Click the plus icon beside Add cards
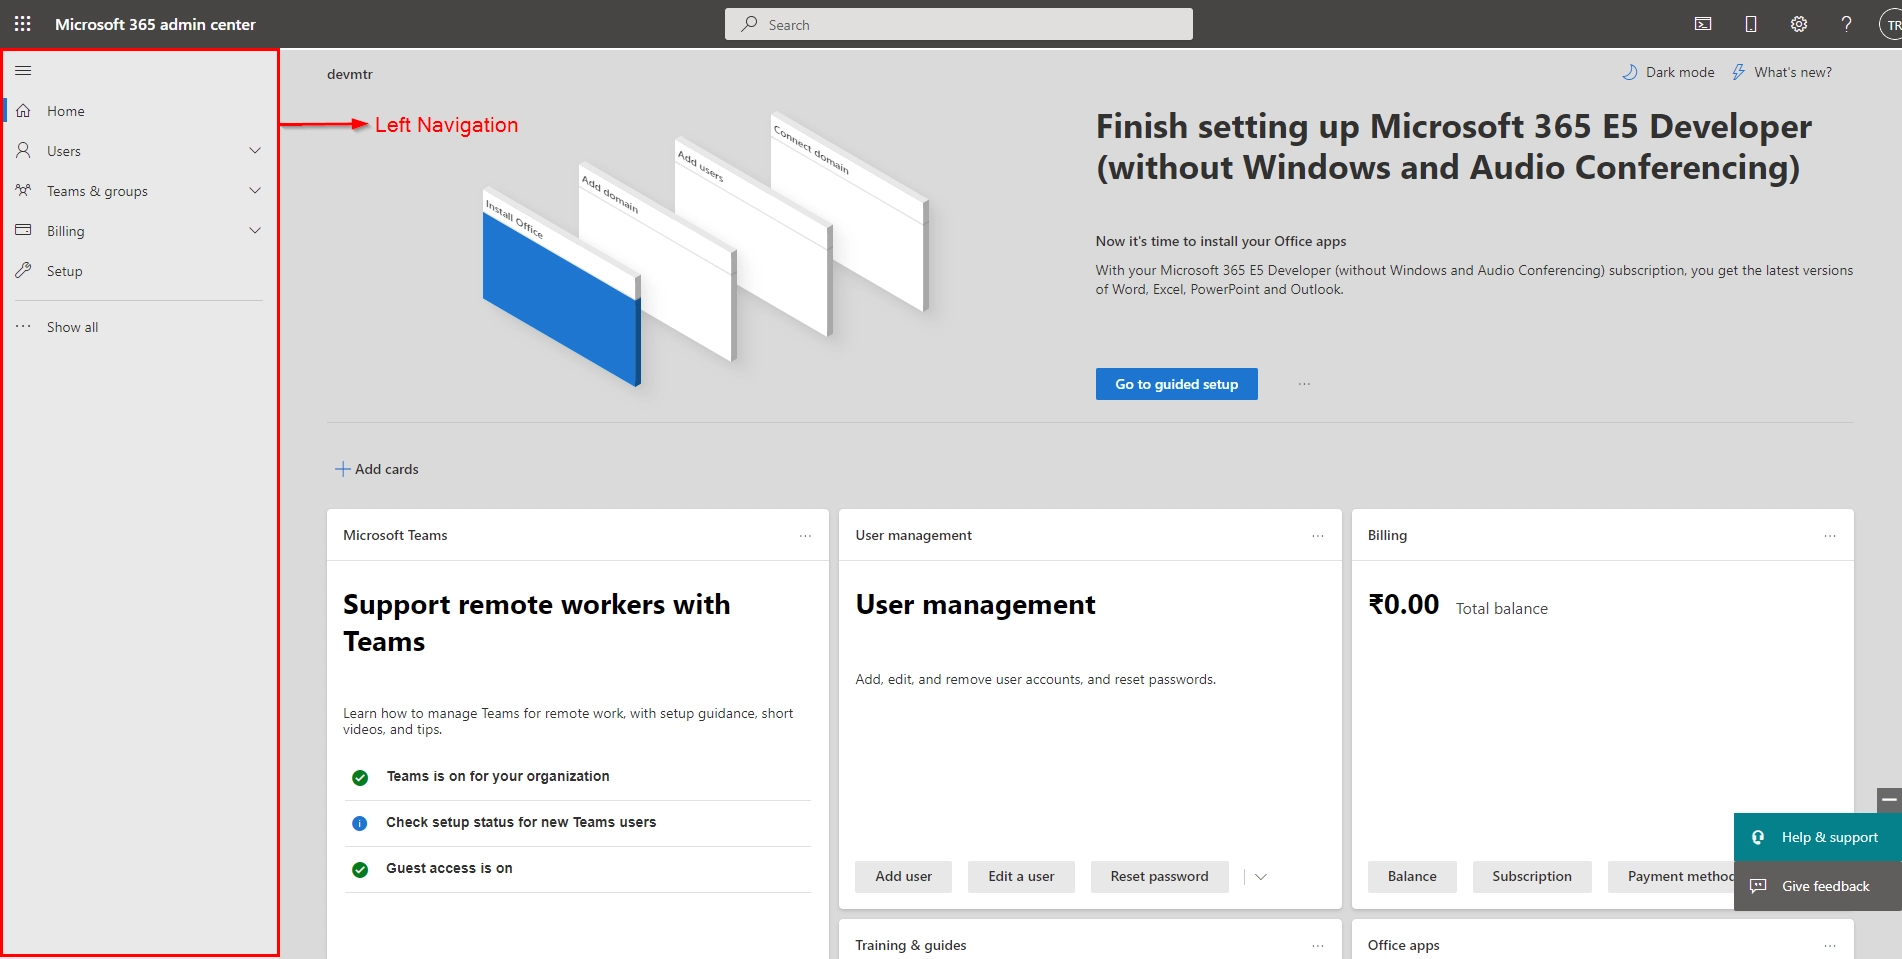Image resolution: width=1902 pixels, height=959 pixels. point(343,469)
